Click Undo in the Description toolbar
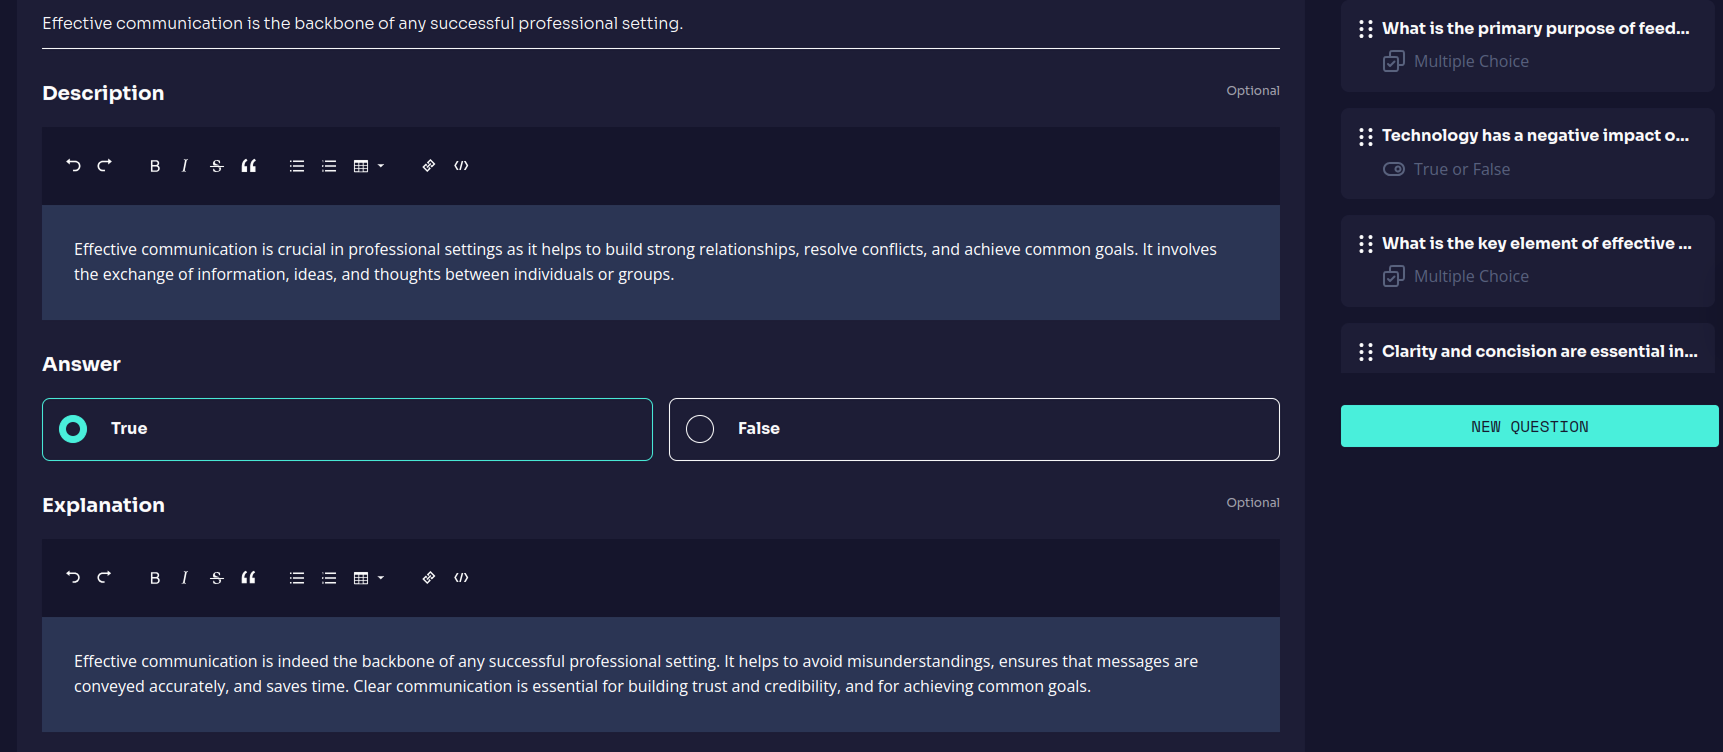The width and height of the screenshot is (1723, 752). coord(73,166)
